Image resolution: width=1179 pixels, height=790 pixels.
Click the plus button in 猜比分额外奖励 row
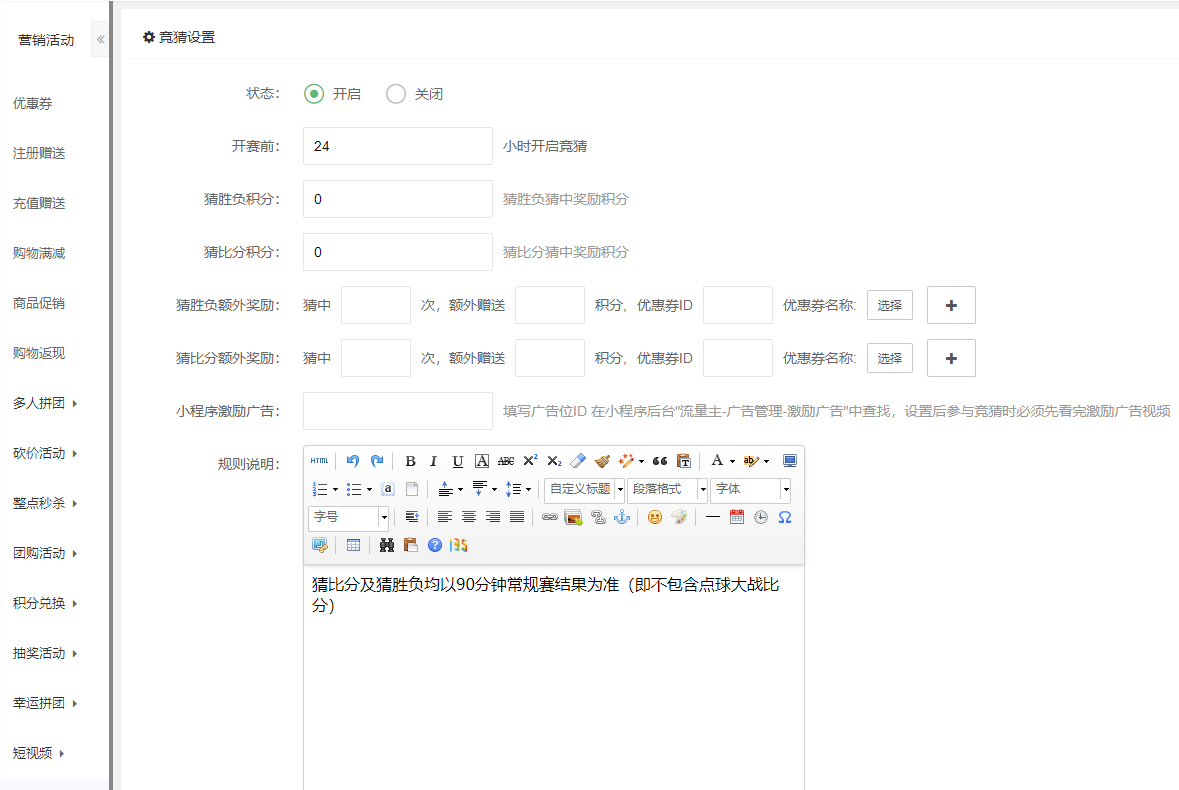pyautogui.click(x=951, y=358)
